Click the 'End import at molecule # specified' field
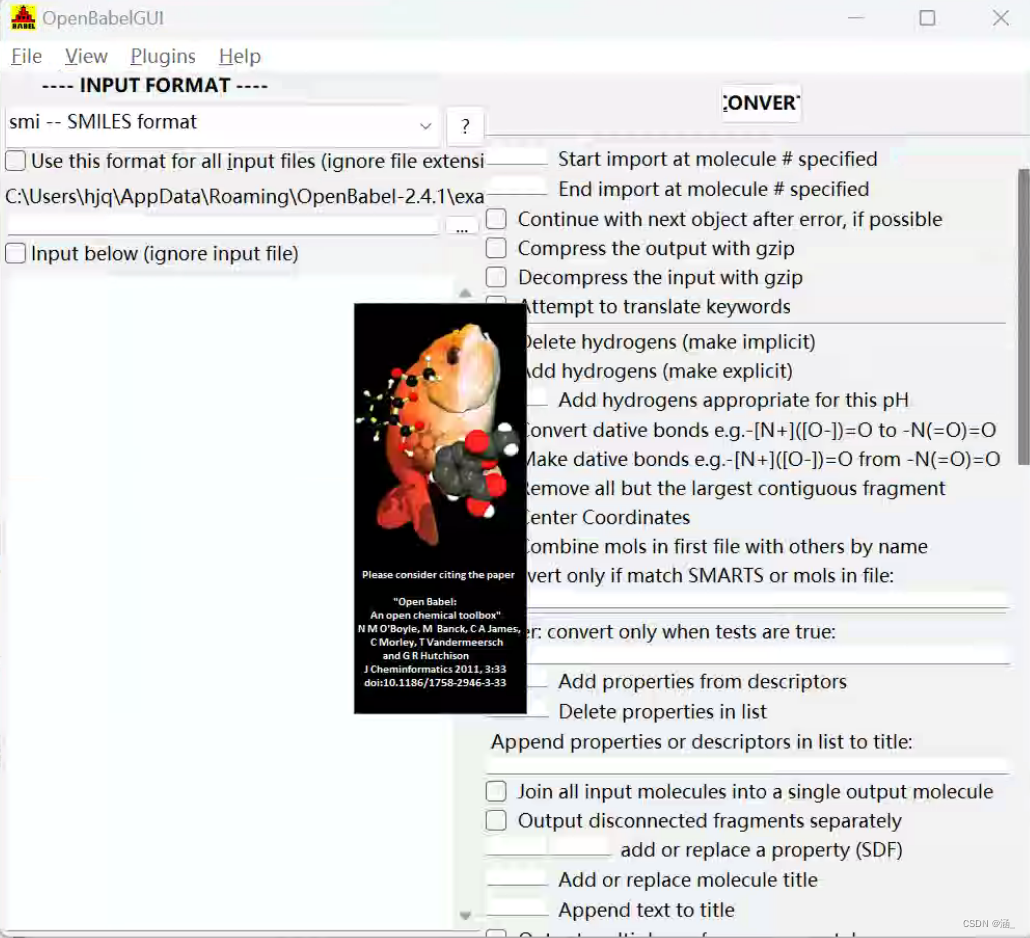 [x=517, y=187]
